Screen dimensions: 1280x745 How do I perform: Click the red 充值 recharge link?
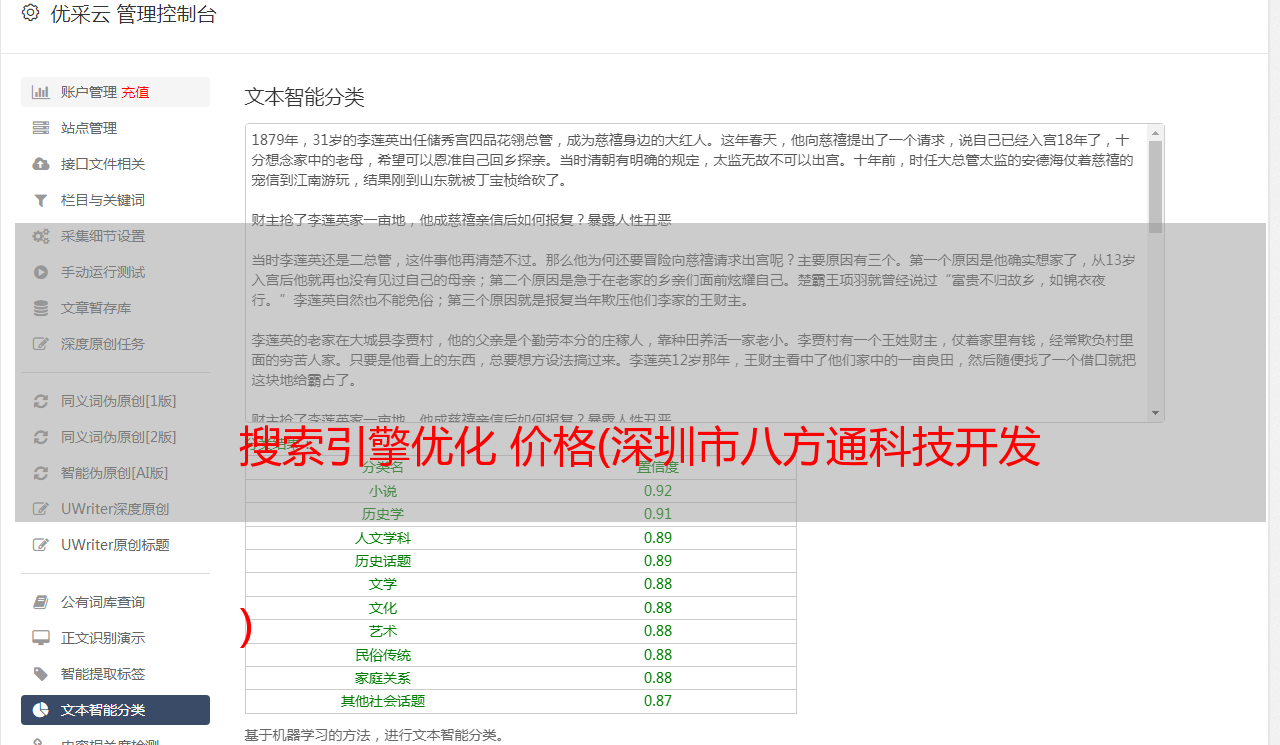point(135,92)
